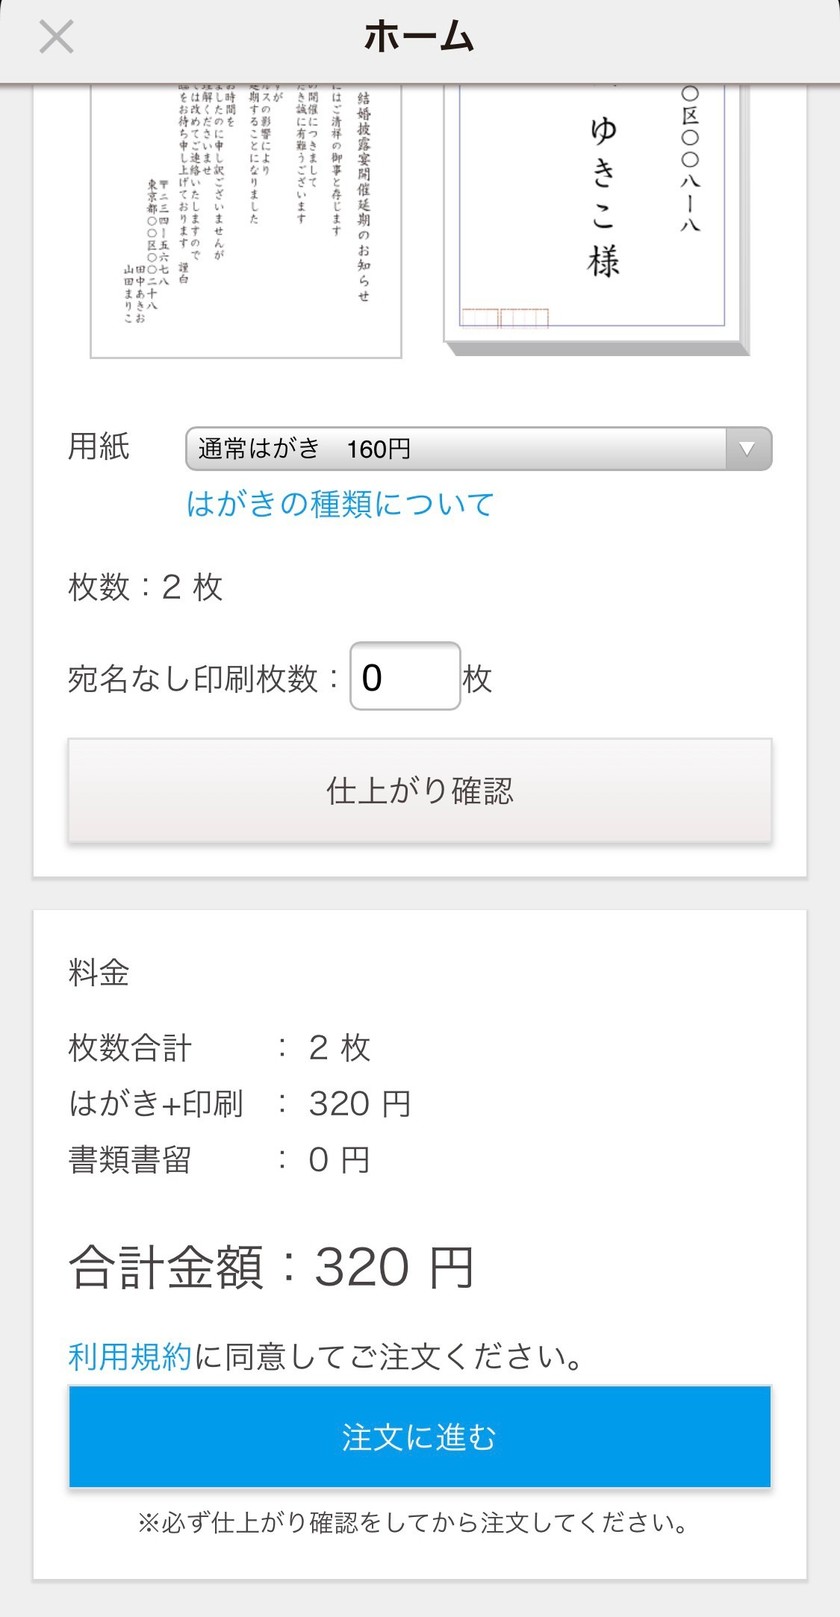Select the 枚数合計 2 枚 row
The width and height of the screenshot is (840, 1617).
point(220,1048)
